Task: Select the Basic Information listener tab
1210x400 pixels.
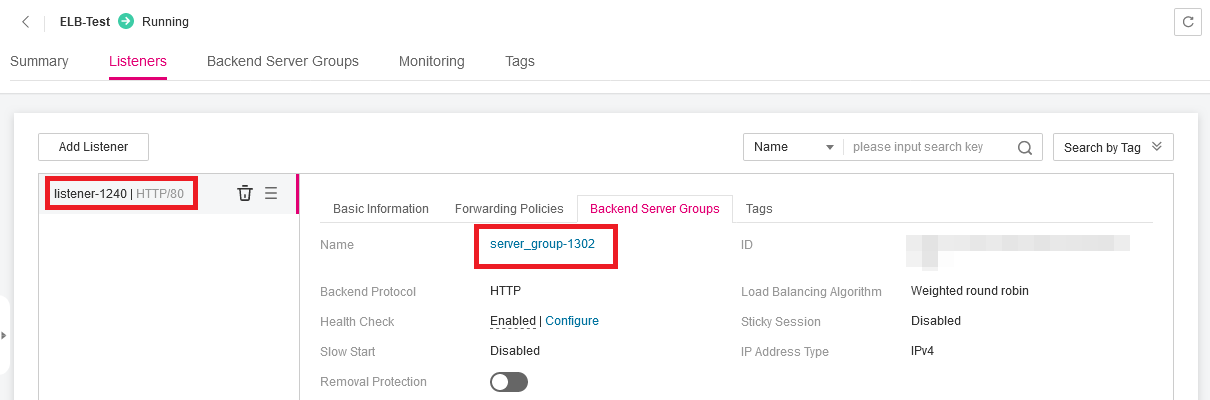Action: [380, 209]
